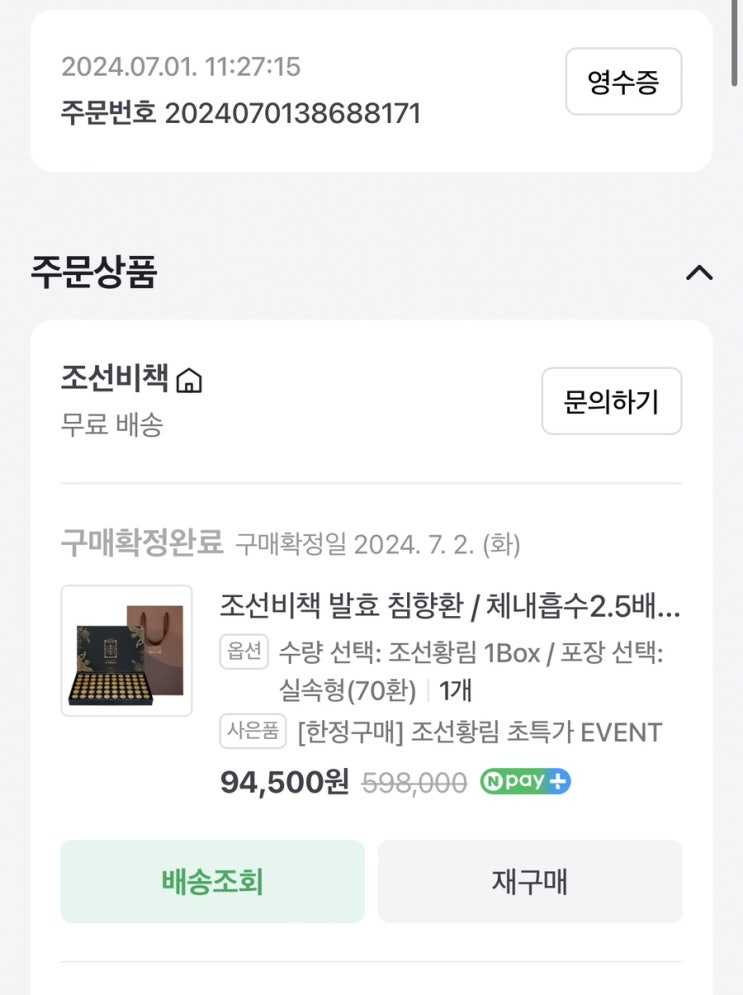Collapse the 주문상품 section chevron
Viewport: 743px width, 995px height.
point(699,273)
